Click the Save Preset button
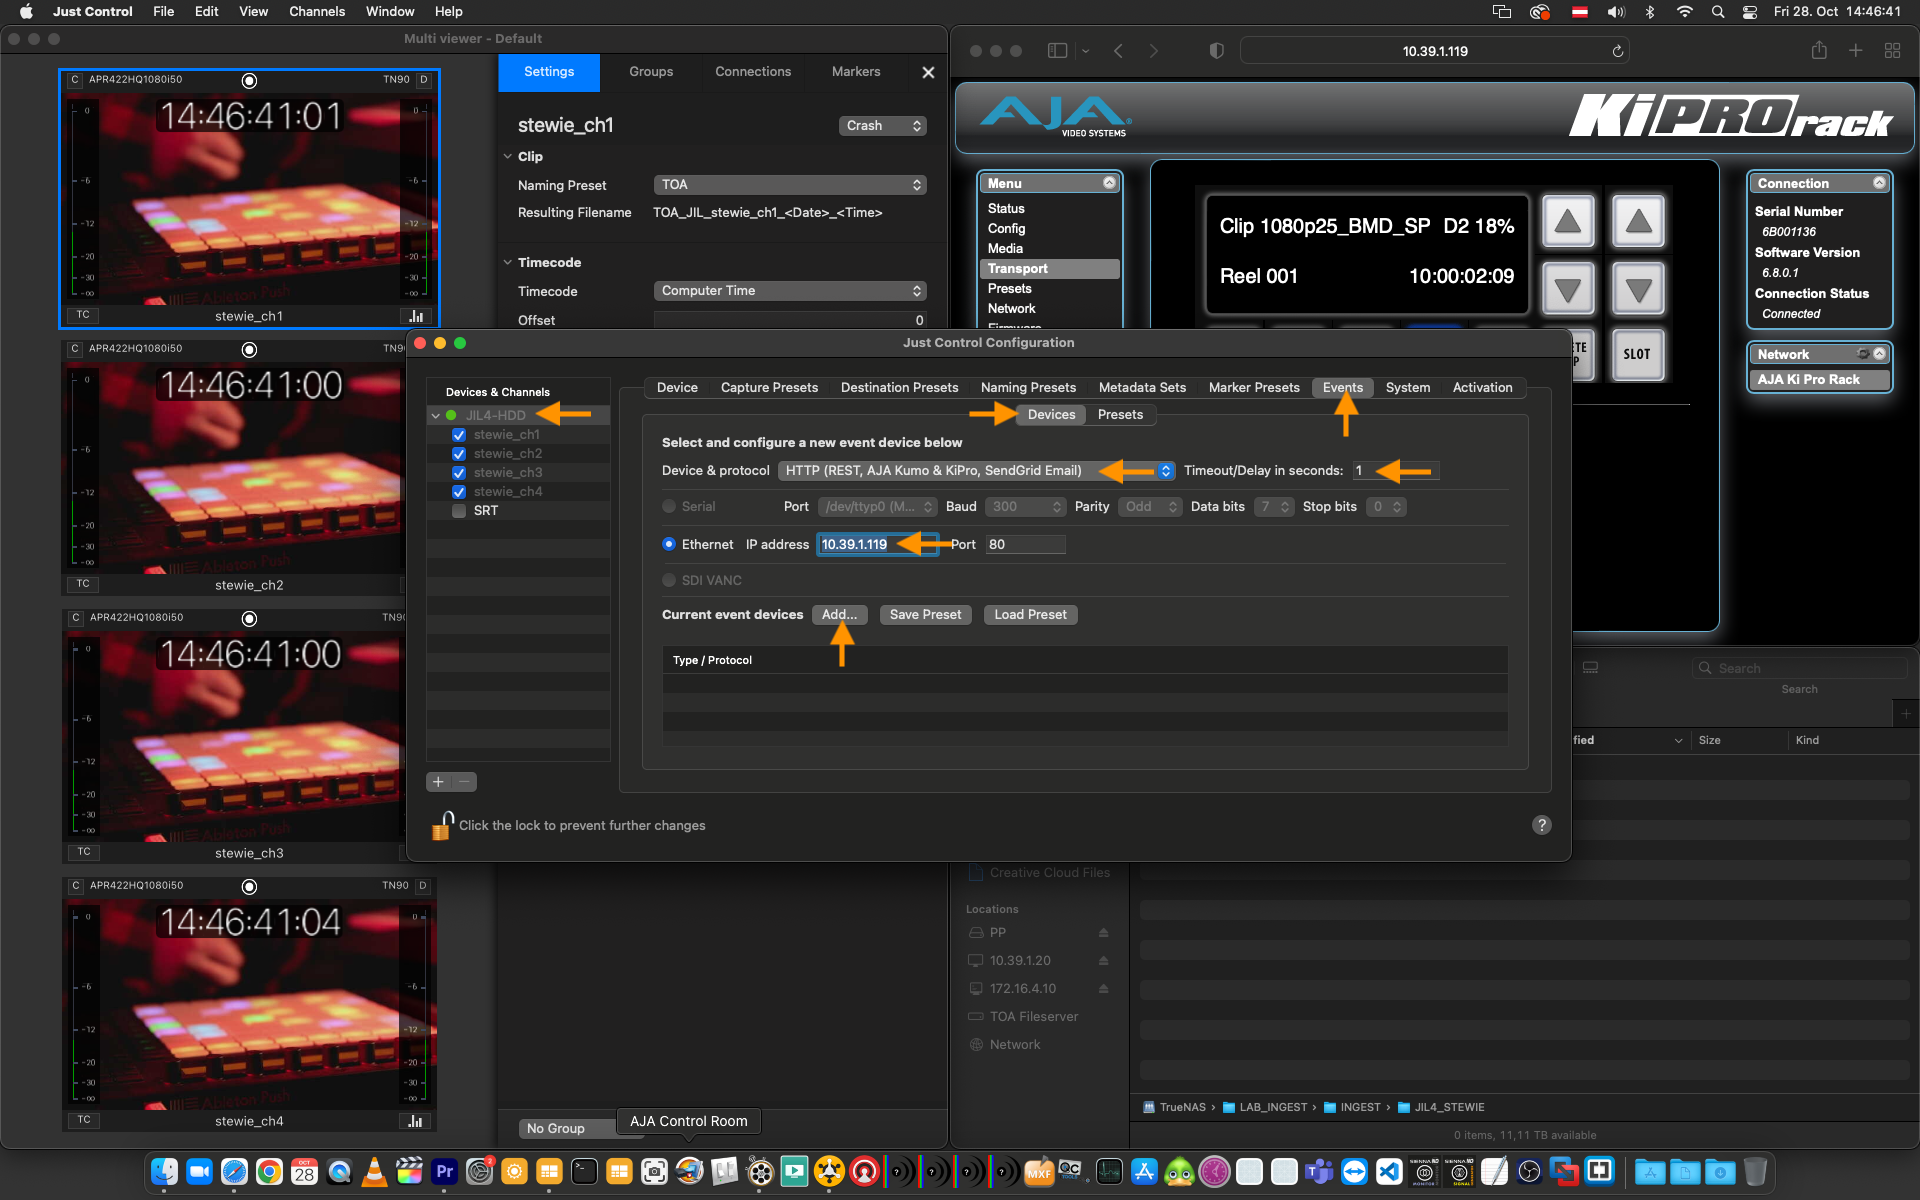 tap(925, 615)
